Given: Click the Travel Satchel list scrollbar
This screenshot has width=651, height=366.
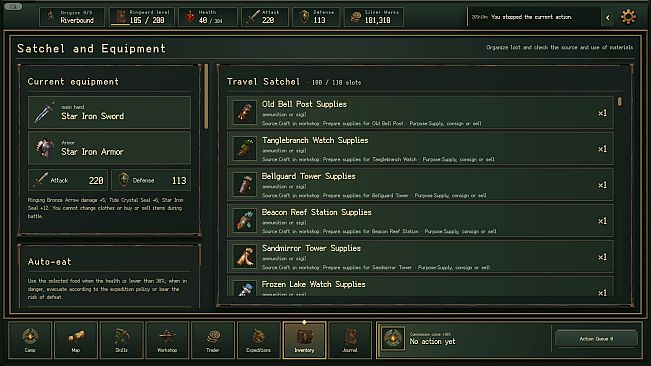Looking at the screenshot, I should (x=619, y=102).
